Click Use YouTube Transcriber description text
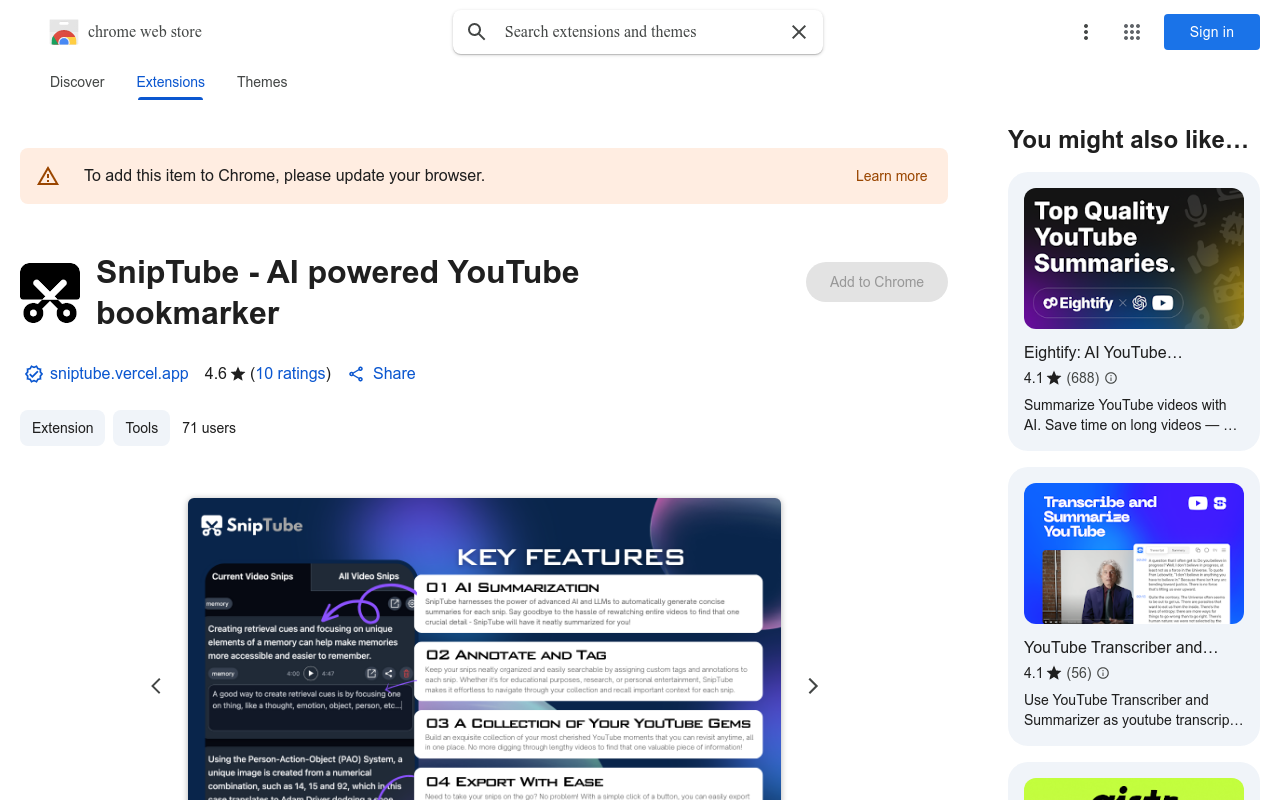1280x800 pixels. point(1134,710)
